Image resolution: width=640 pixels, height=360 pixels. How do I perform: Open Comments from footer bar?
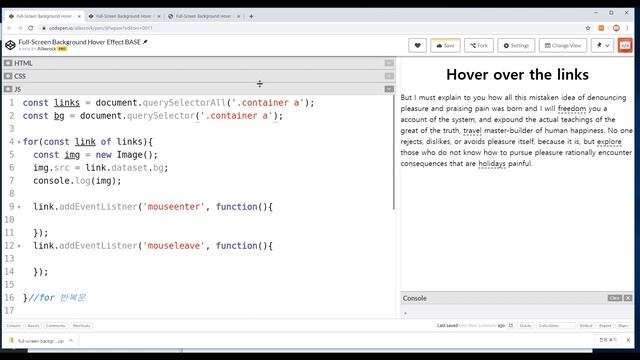(56, 326)
